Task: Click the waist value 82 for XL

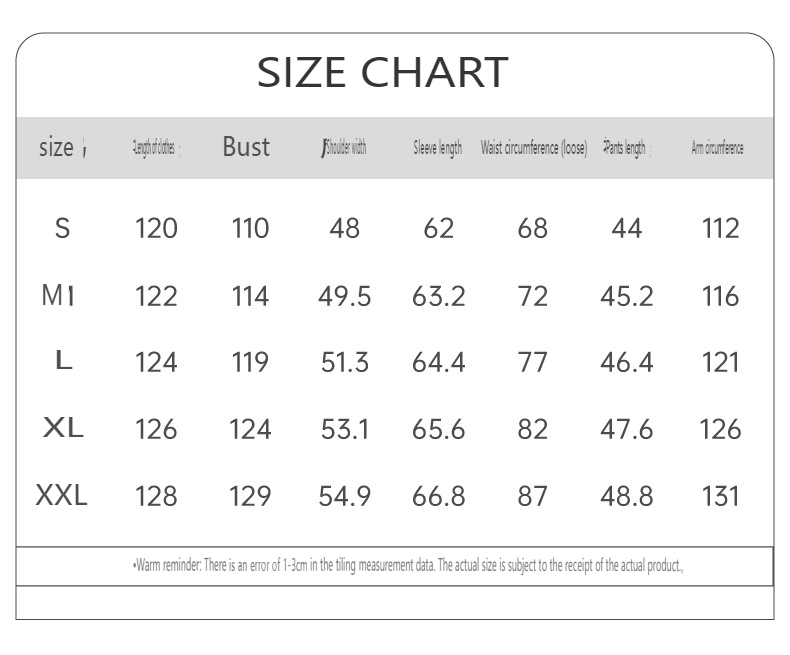Action: click(x=532, y=429)
